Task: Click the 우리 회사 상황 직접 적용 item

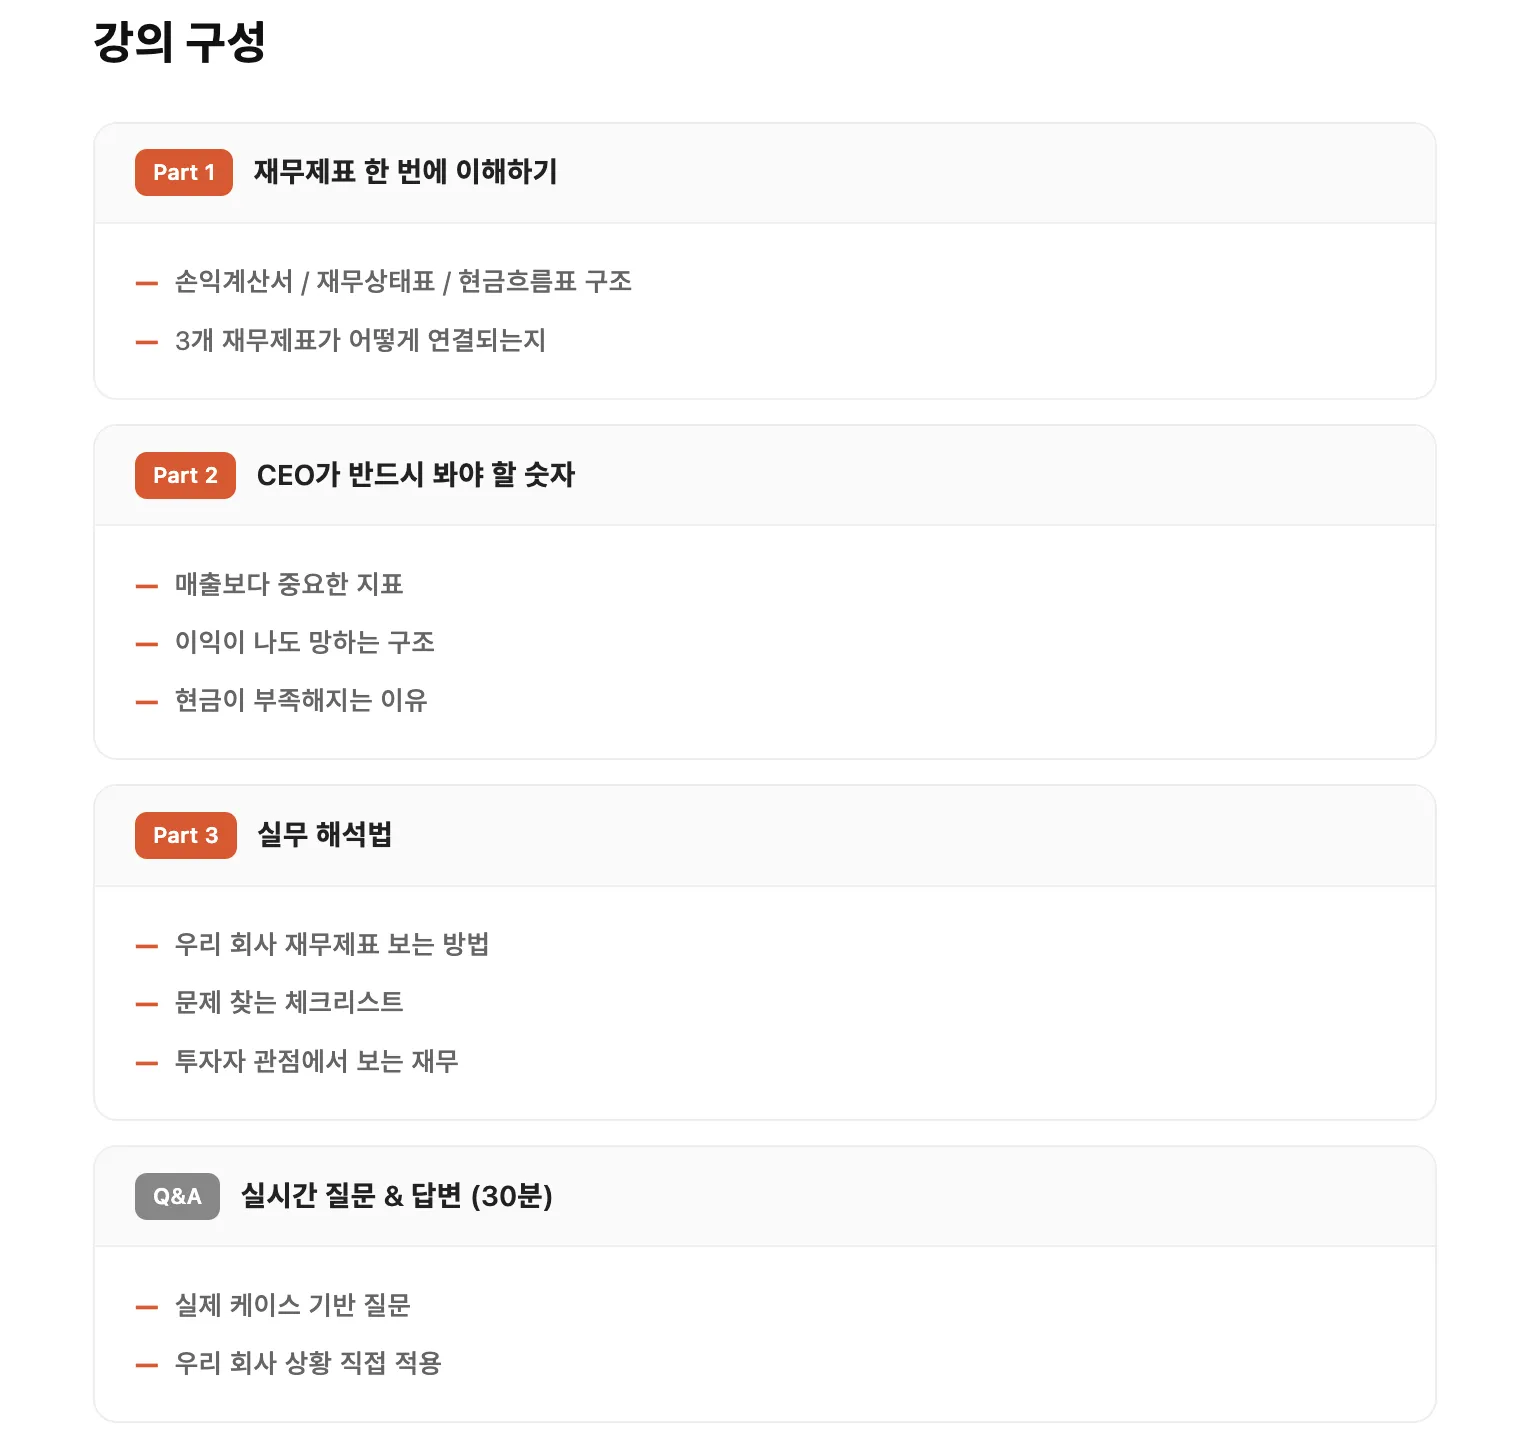Action: tap(308, 1363)
